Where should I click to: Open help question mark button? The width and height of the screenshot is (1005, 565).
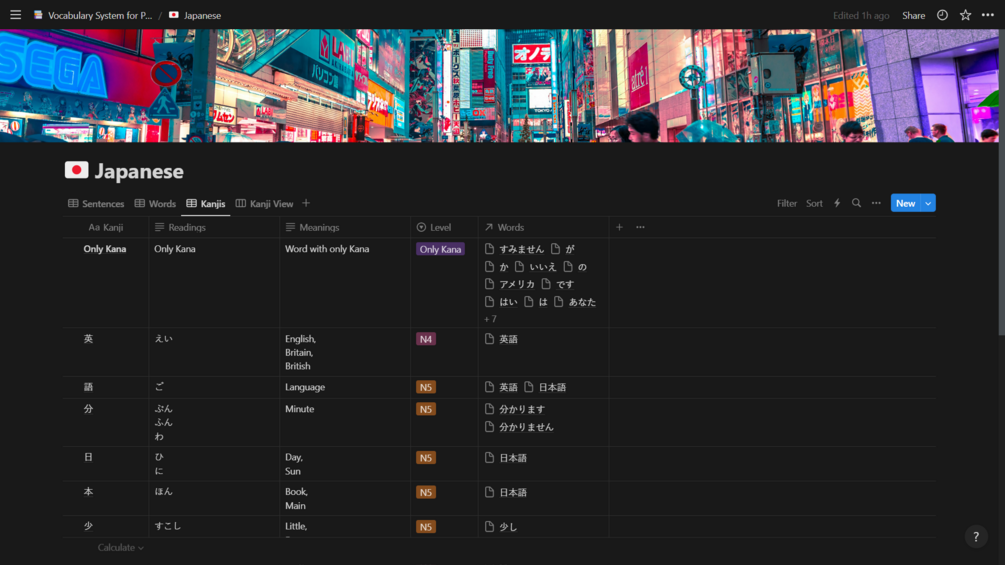[x=976, y=537]
